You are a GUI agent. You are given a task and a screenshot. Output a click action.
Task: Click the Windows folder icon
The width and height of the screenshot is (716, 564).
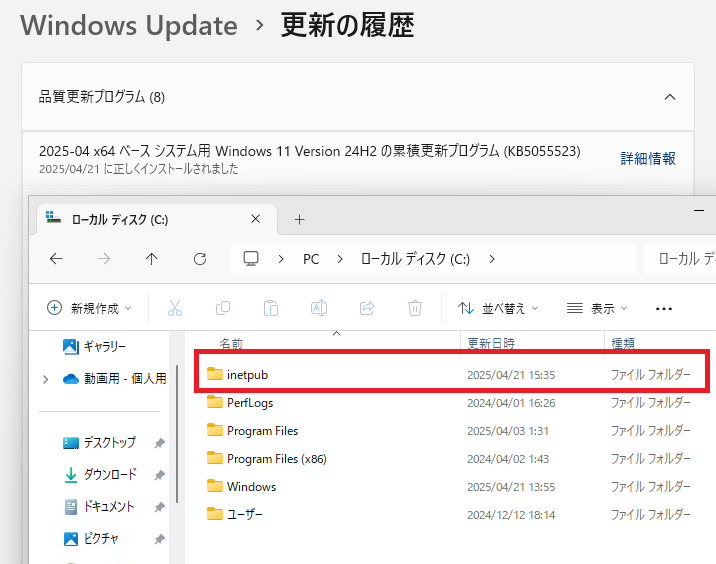click(x=215, y=485)
